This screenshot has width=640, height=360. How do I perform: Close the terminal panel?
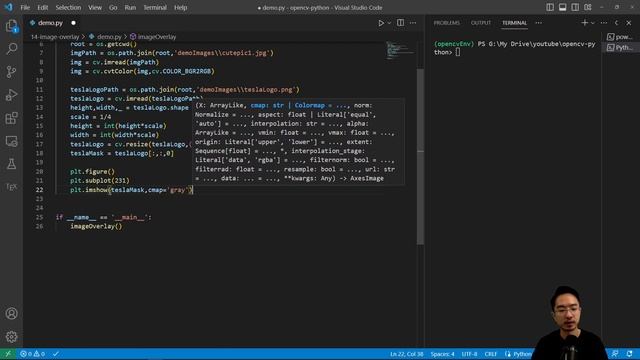629,23
